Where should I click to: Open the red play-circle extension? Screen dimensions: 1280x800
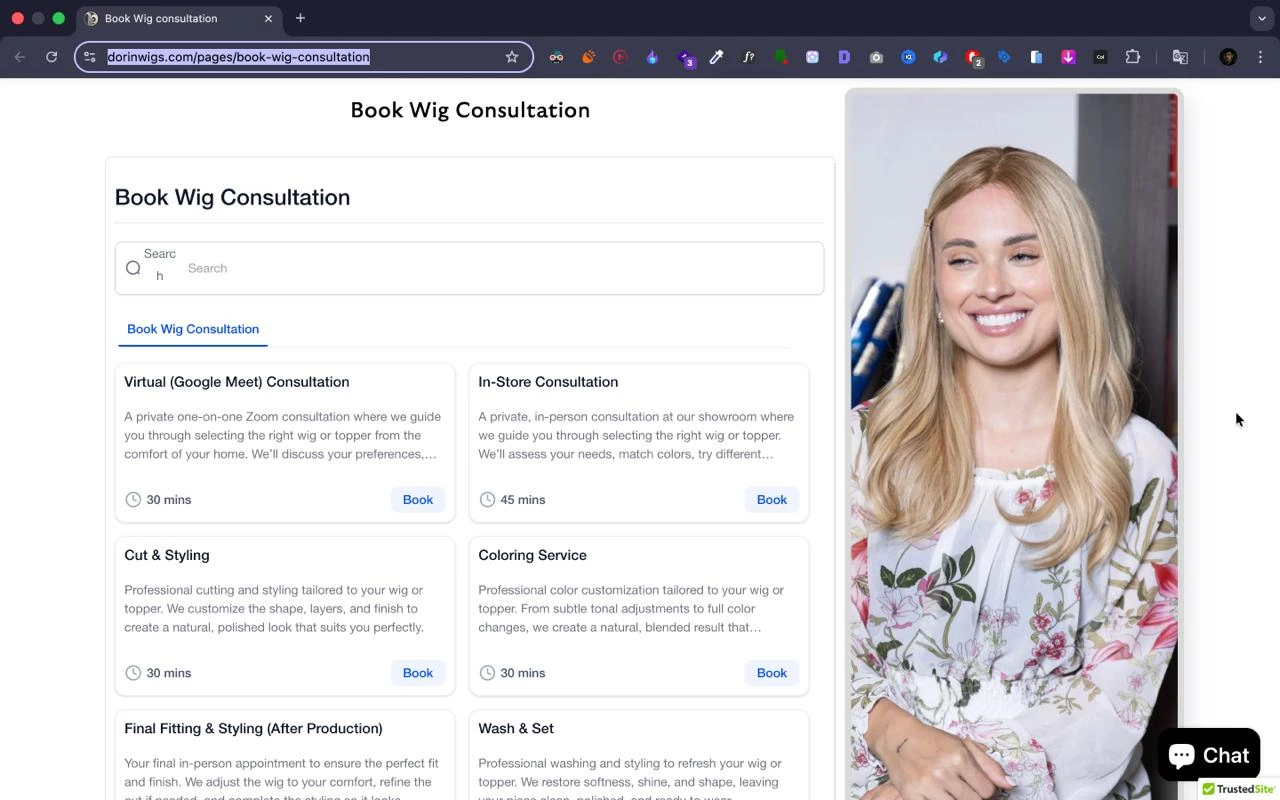pyautogui.click(x=620, y=57)
